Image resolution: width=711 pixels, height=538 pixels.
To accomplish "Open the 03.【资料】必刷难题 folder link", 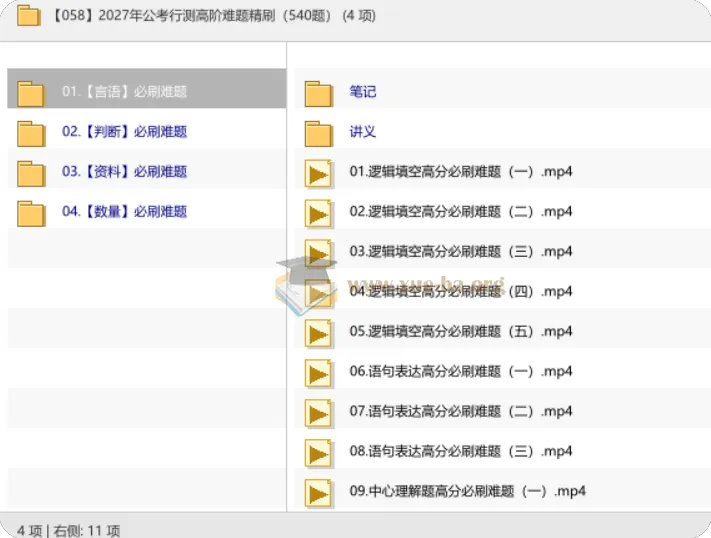I will pyautogui.click(x=124, y=171).
